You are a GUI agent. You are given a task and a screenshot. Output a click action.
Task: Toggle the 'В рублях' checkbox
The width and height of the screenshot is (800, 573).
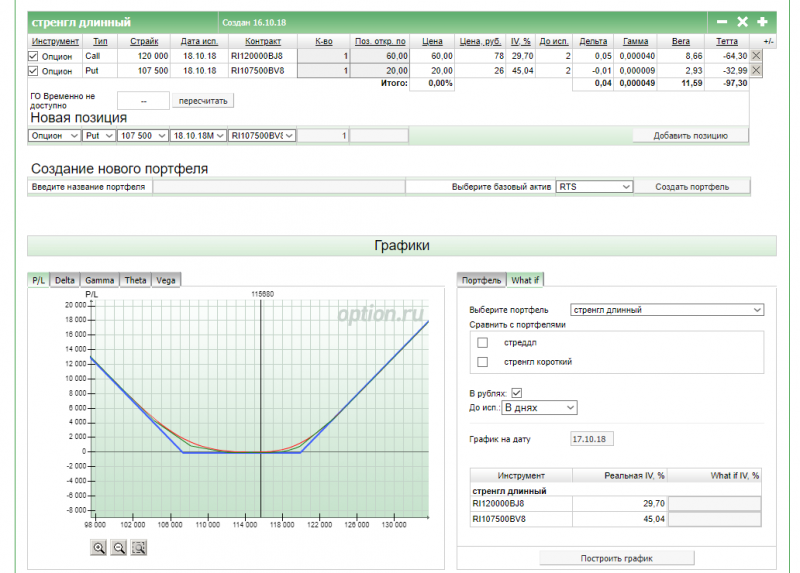point(517,393)
